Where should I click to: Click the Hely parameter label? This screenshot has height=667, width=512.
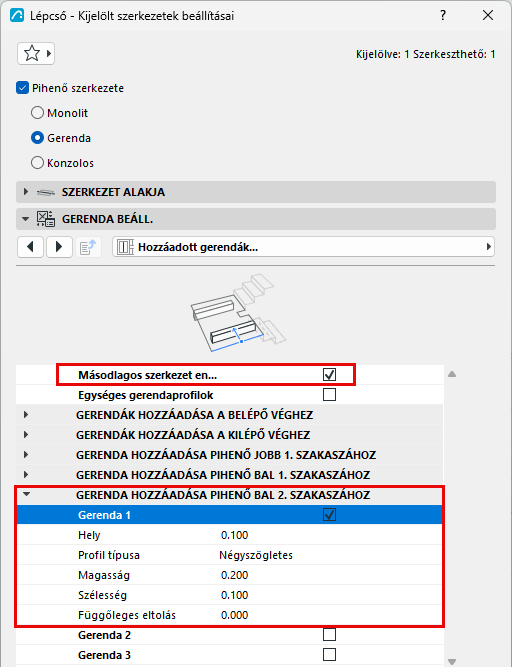point(89,535)
